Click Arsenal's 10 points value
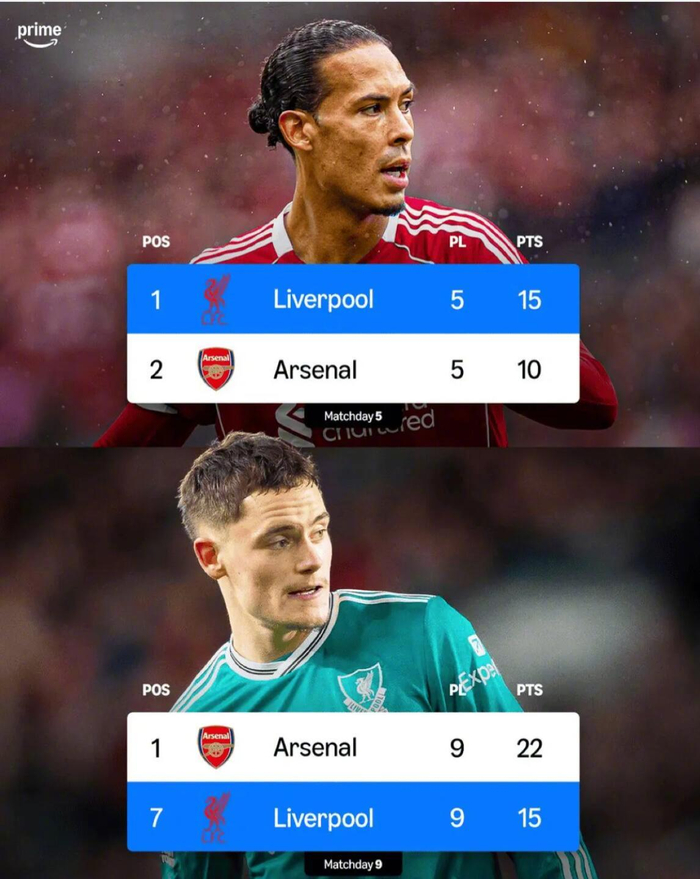Screen dimensions: 700x879 pyautogui.click(x=529, y=370)
